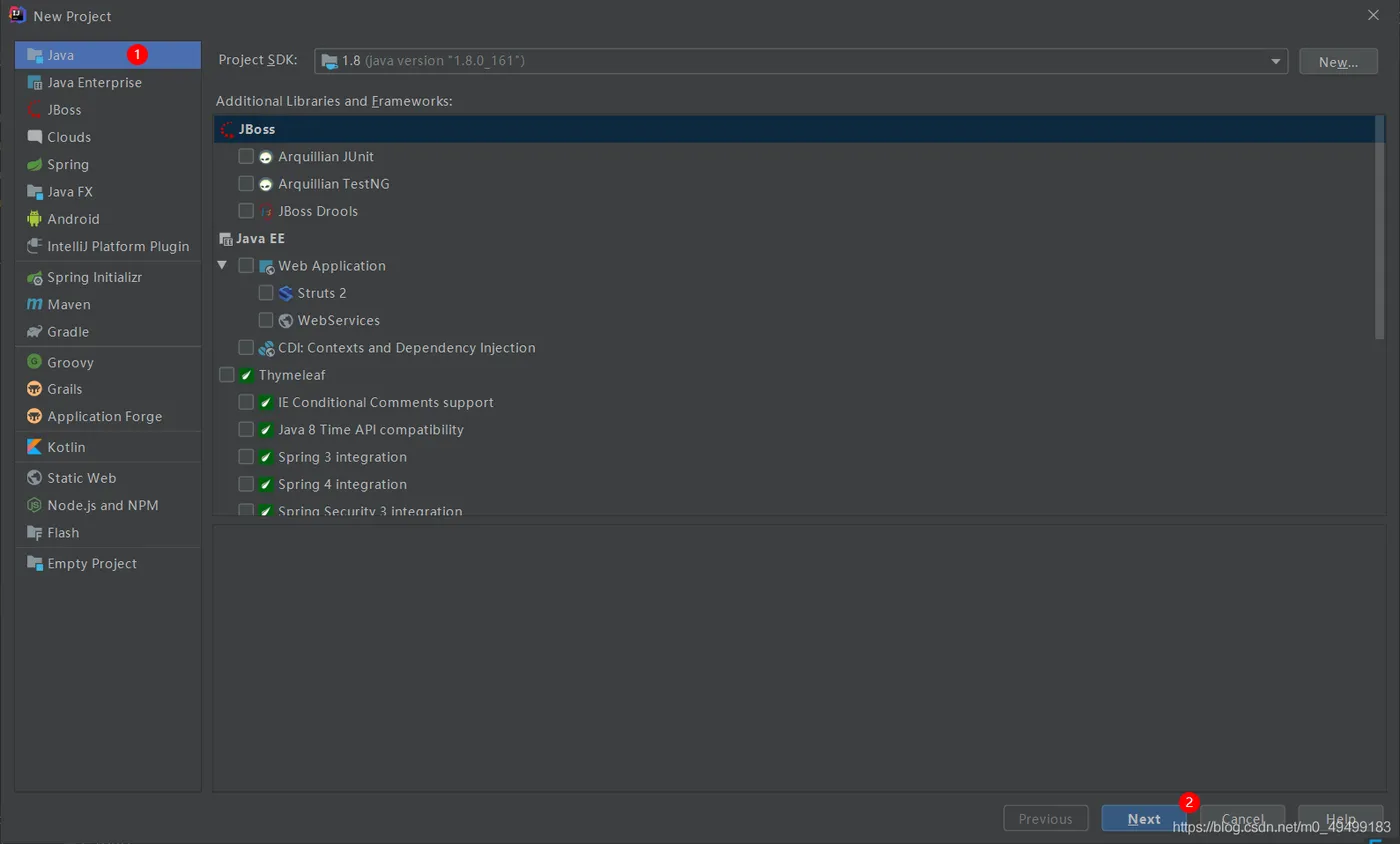This screenshot has height=844, width=1400.
Task: Click the WebServices globe icon
Action: (286, 321)
